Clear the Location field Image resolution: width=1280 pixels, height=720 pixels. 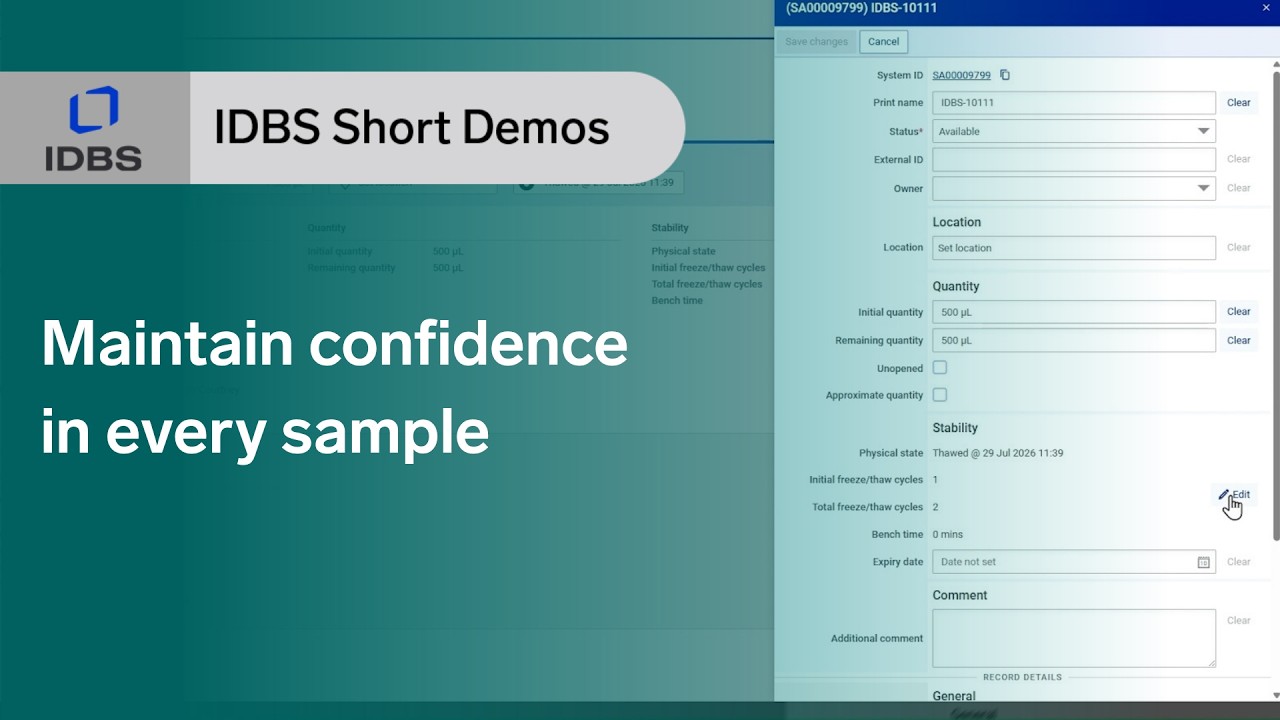[1238, 248]
